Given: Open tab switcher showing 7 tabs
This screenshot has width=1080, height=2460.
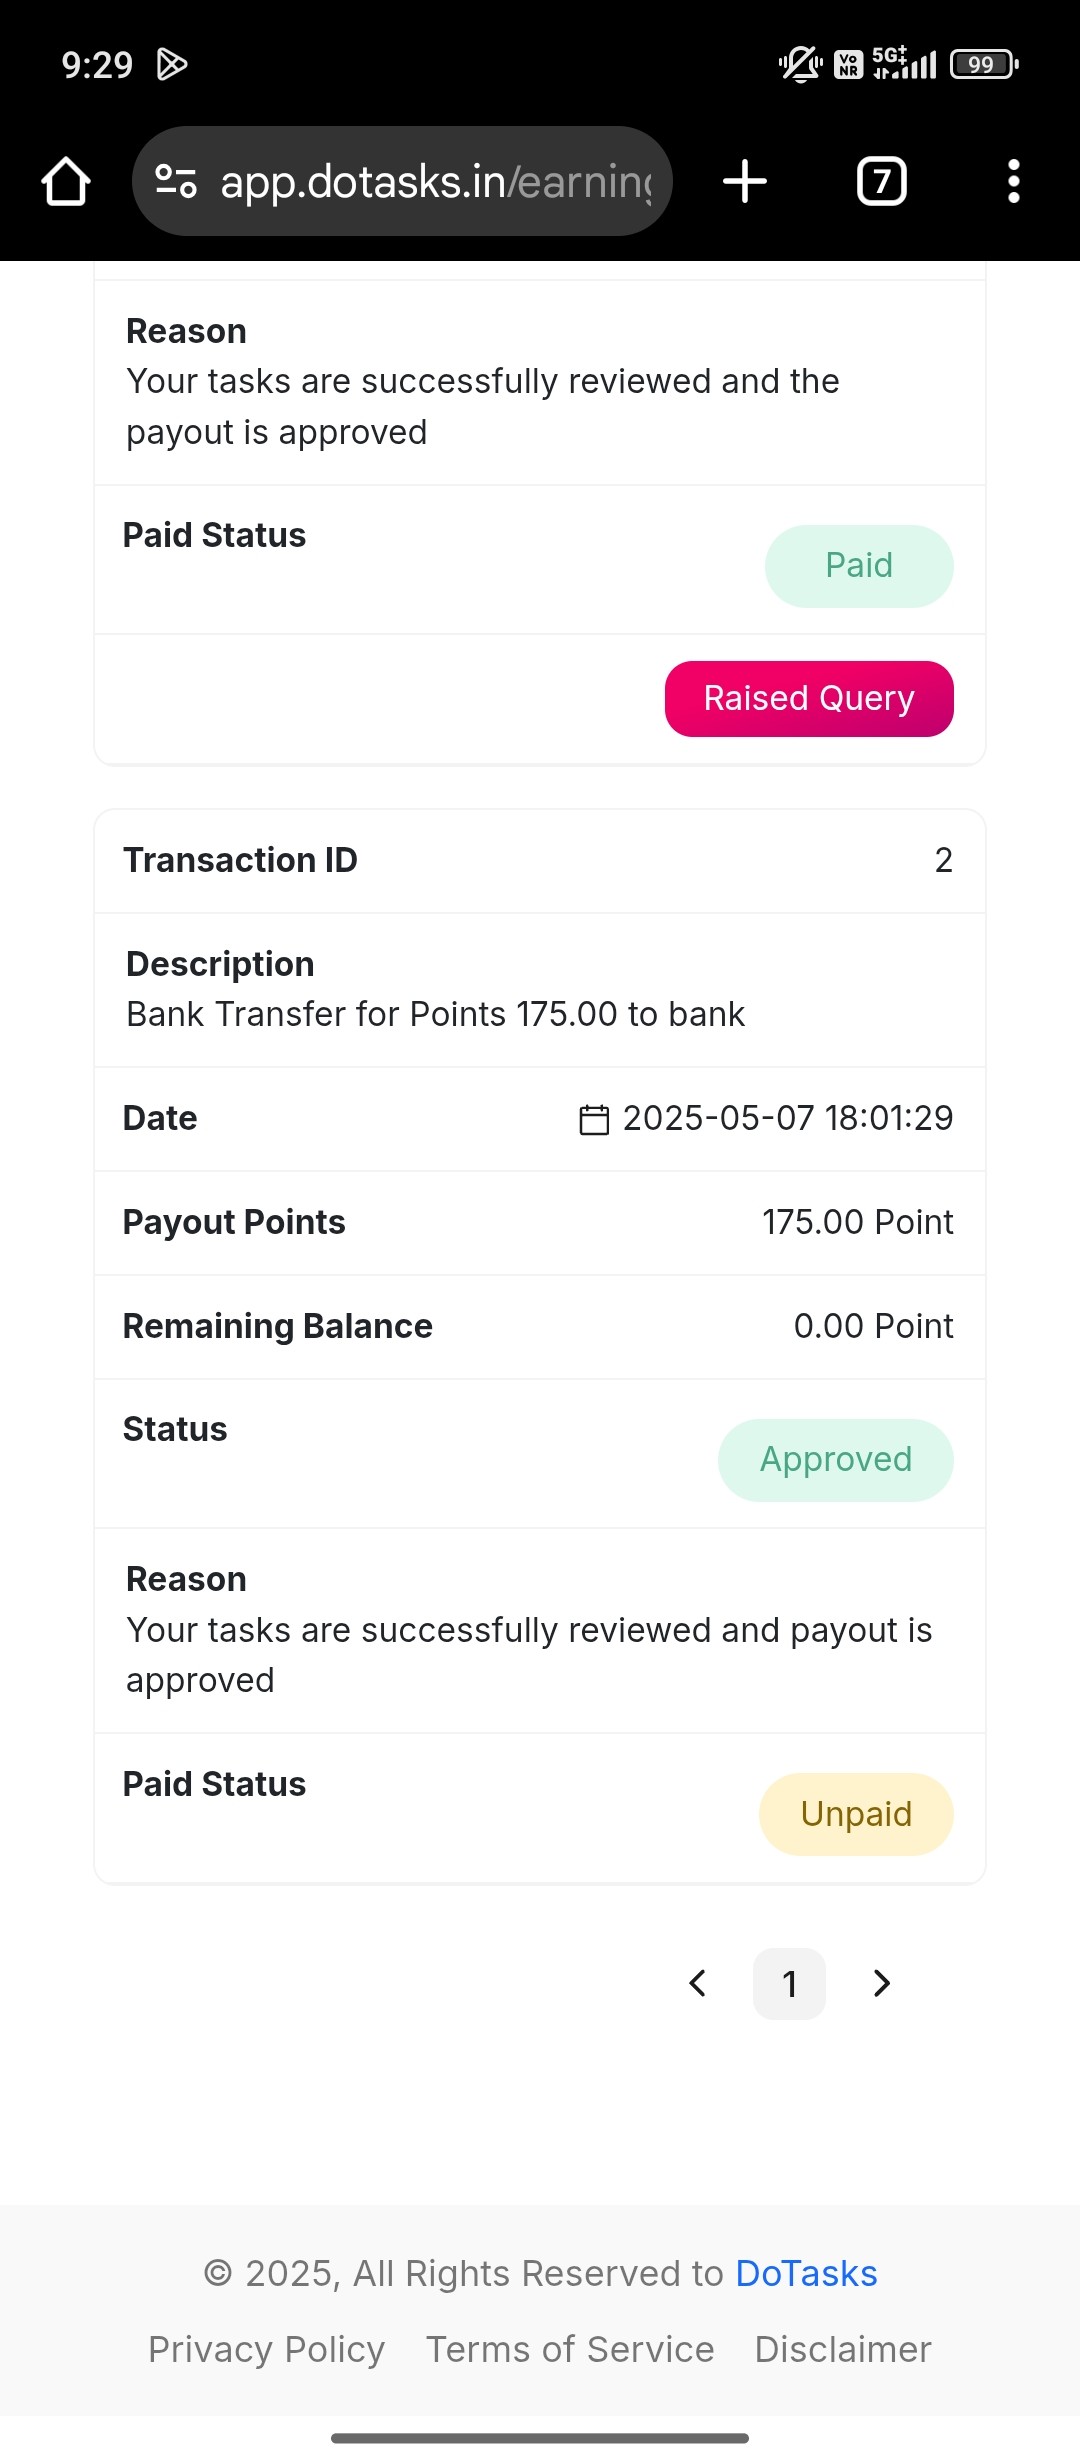Looking at the screenshot, I should coord(882,181).
